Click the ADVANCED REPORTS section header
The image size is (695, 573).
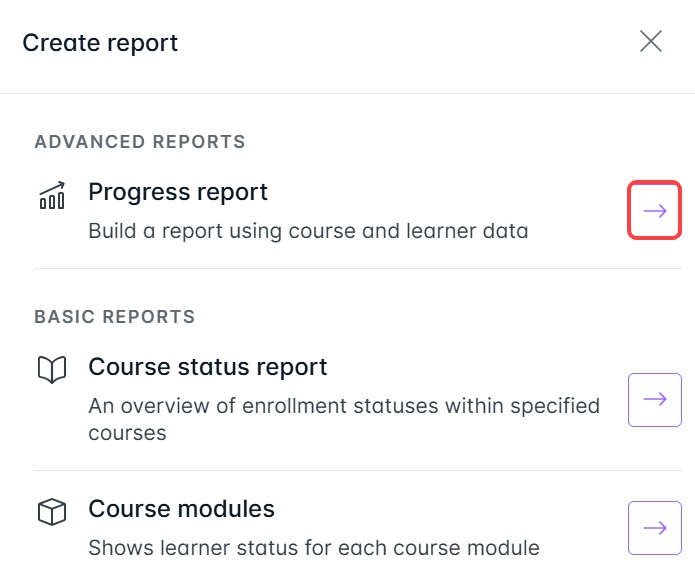140,142
